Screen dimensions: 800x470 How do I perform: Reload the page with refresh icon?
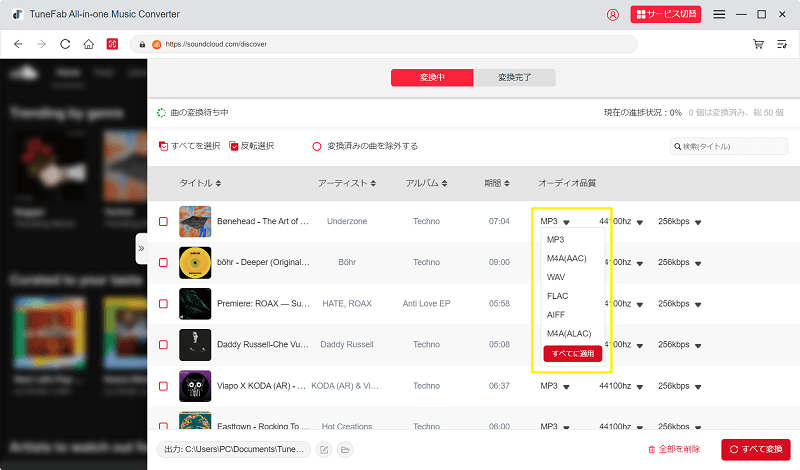coord(65,44)
